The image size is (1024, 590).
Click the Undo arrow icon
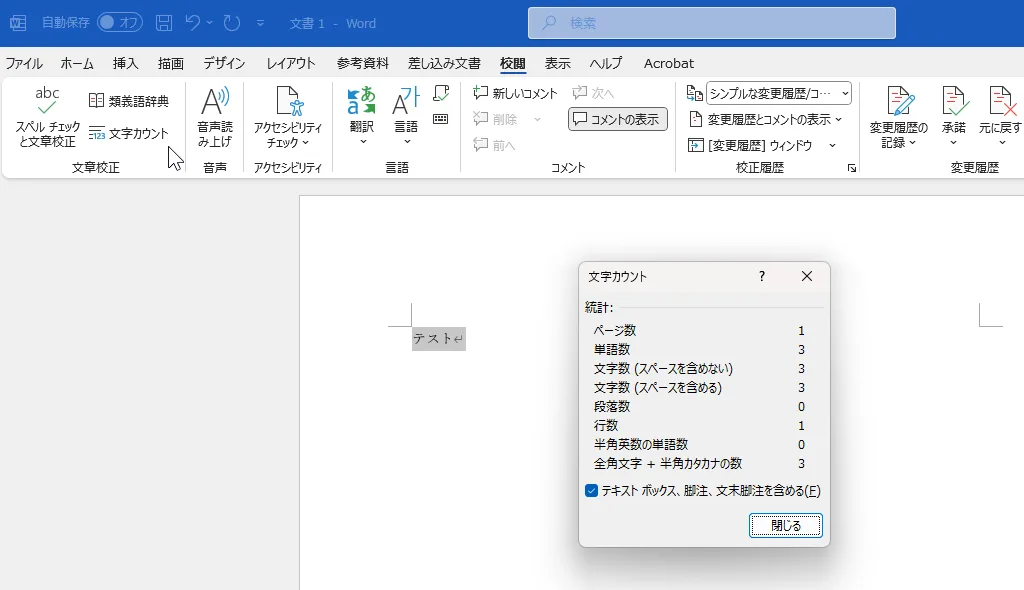click(x=192, y=23)
